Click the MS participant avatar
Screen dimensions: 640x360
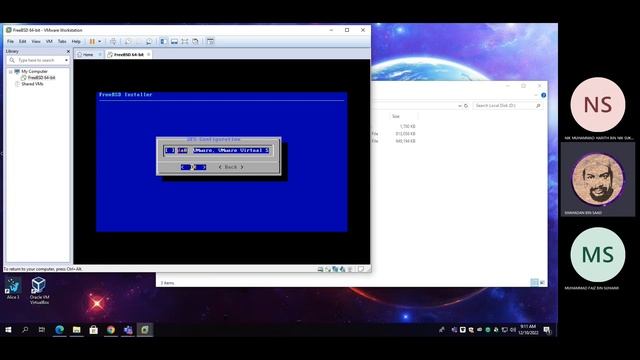(x=598, y=255)
